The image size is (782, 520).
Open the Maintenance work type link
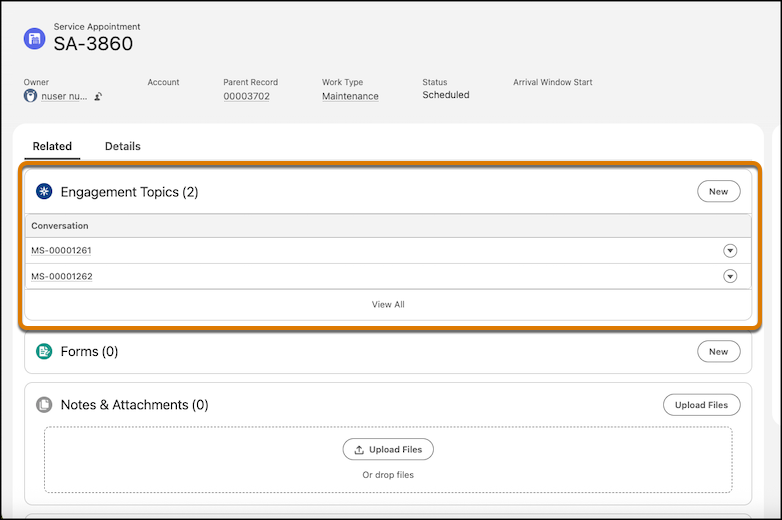[350, 96]
